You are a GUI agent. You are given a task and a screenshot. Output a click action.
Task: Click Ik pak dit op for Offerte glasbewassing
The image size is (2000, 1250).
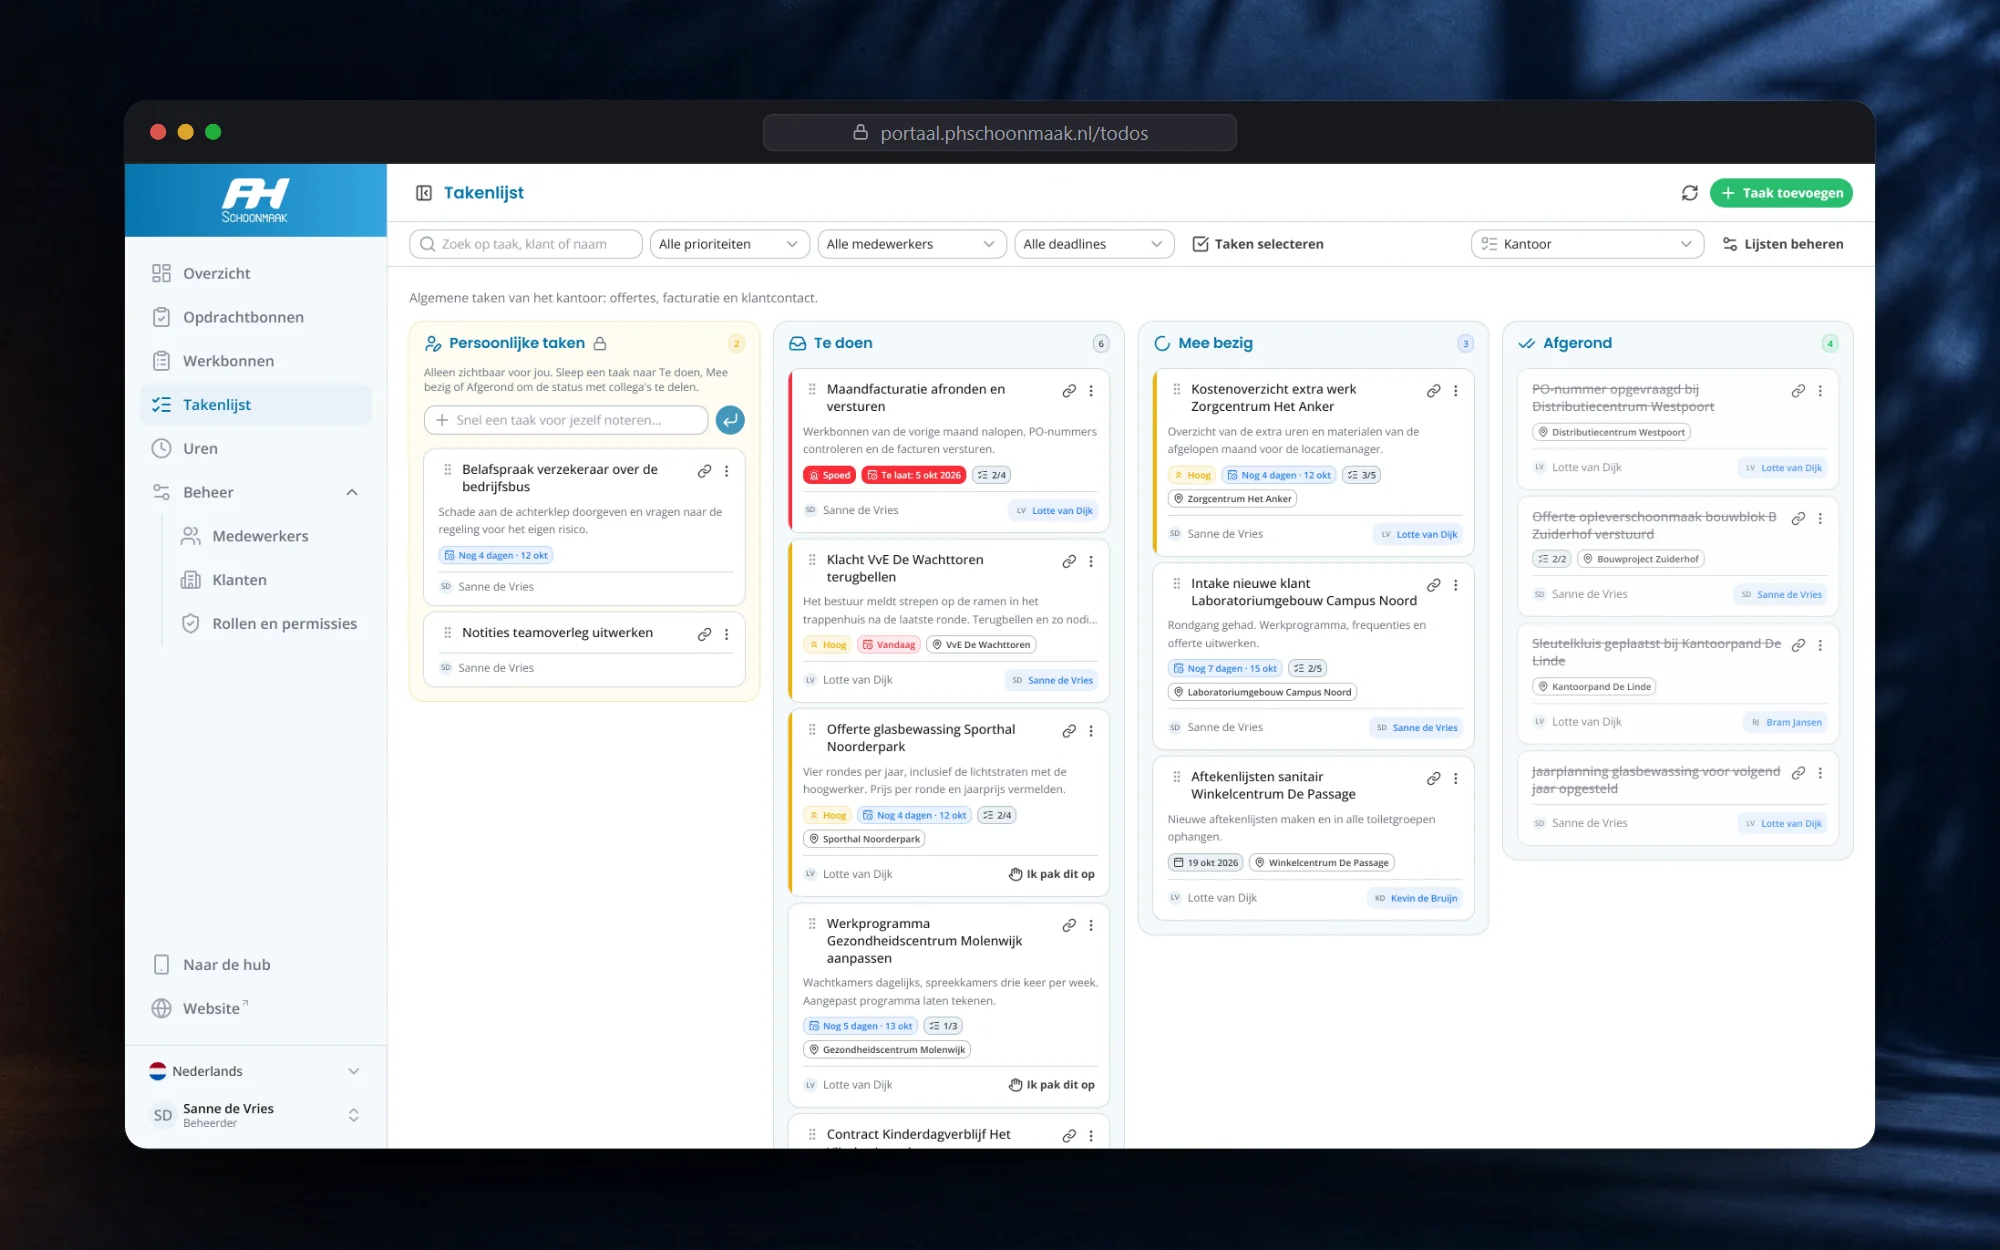click(x=1052, y=874)
